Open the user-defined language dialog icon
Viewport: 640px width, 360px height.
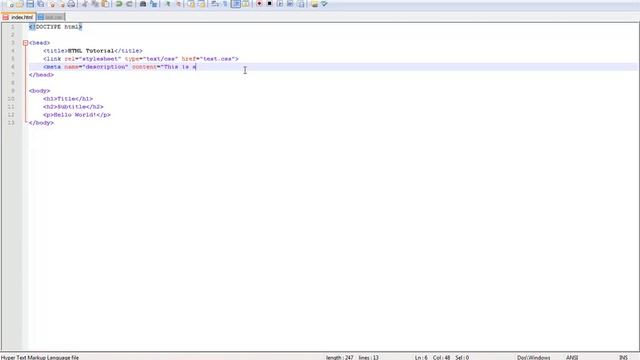click(x=246, y=4)
